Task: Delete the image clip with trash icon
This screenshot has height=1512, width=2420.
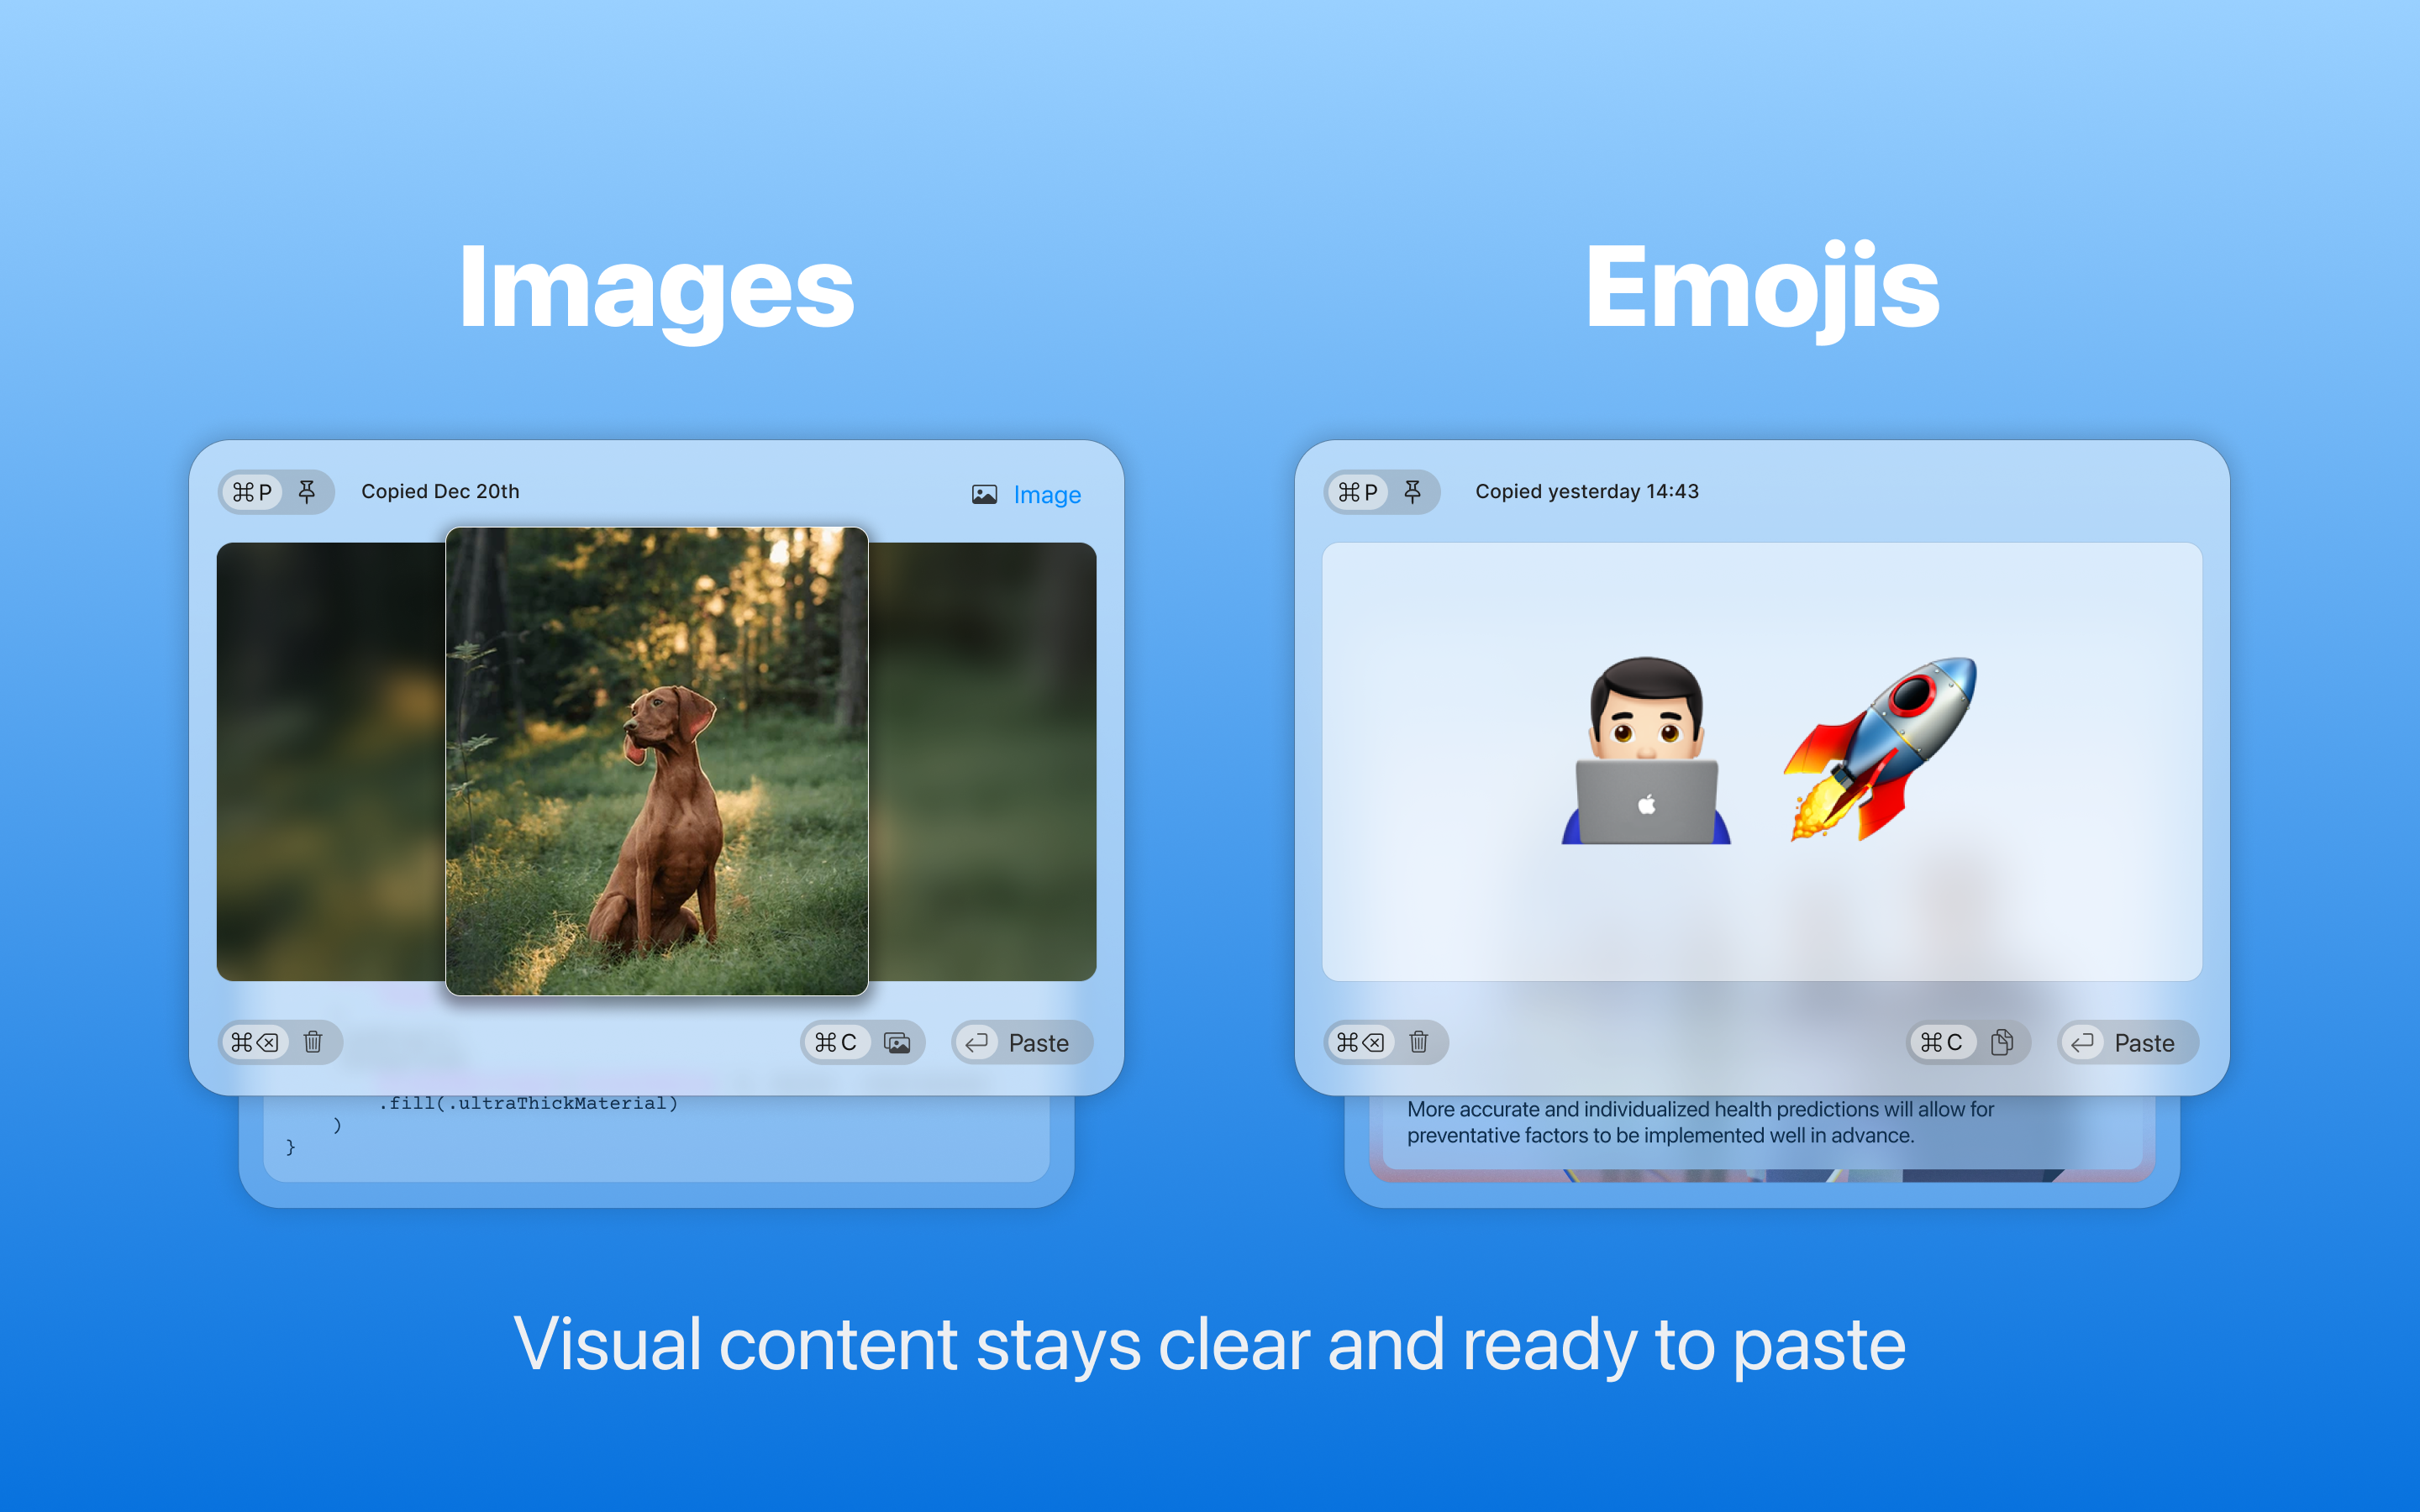Action: tap(313, 1042)
